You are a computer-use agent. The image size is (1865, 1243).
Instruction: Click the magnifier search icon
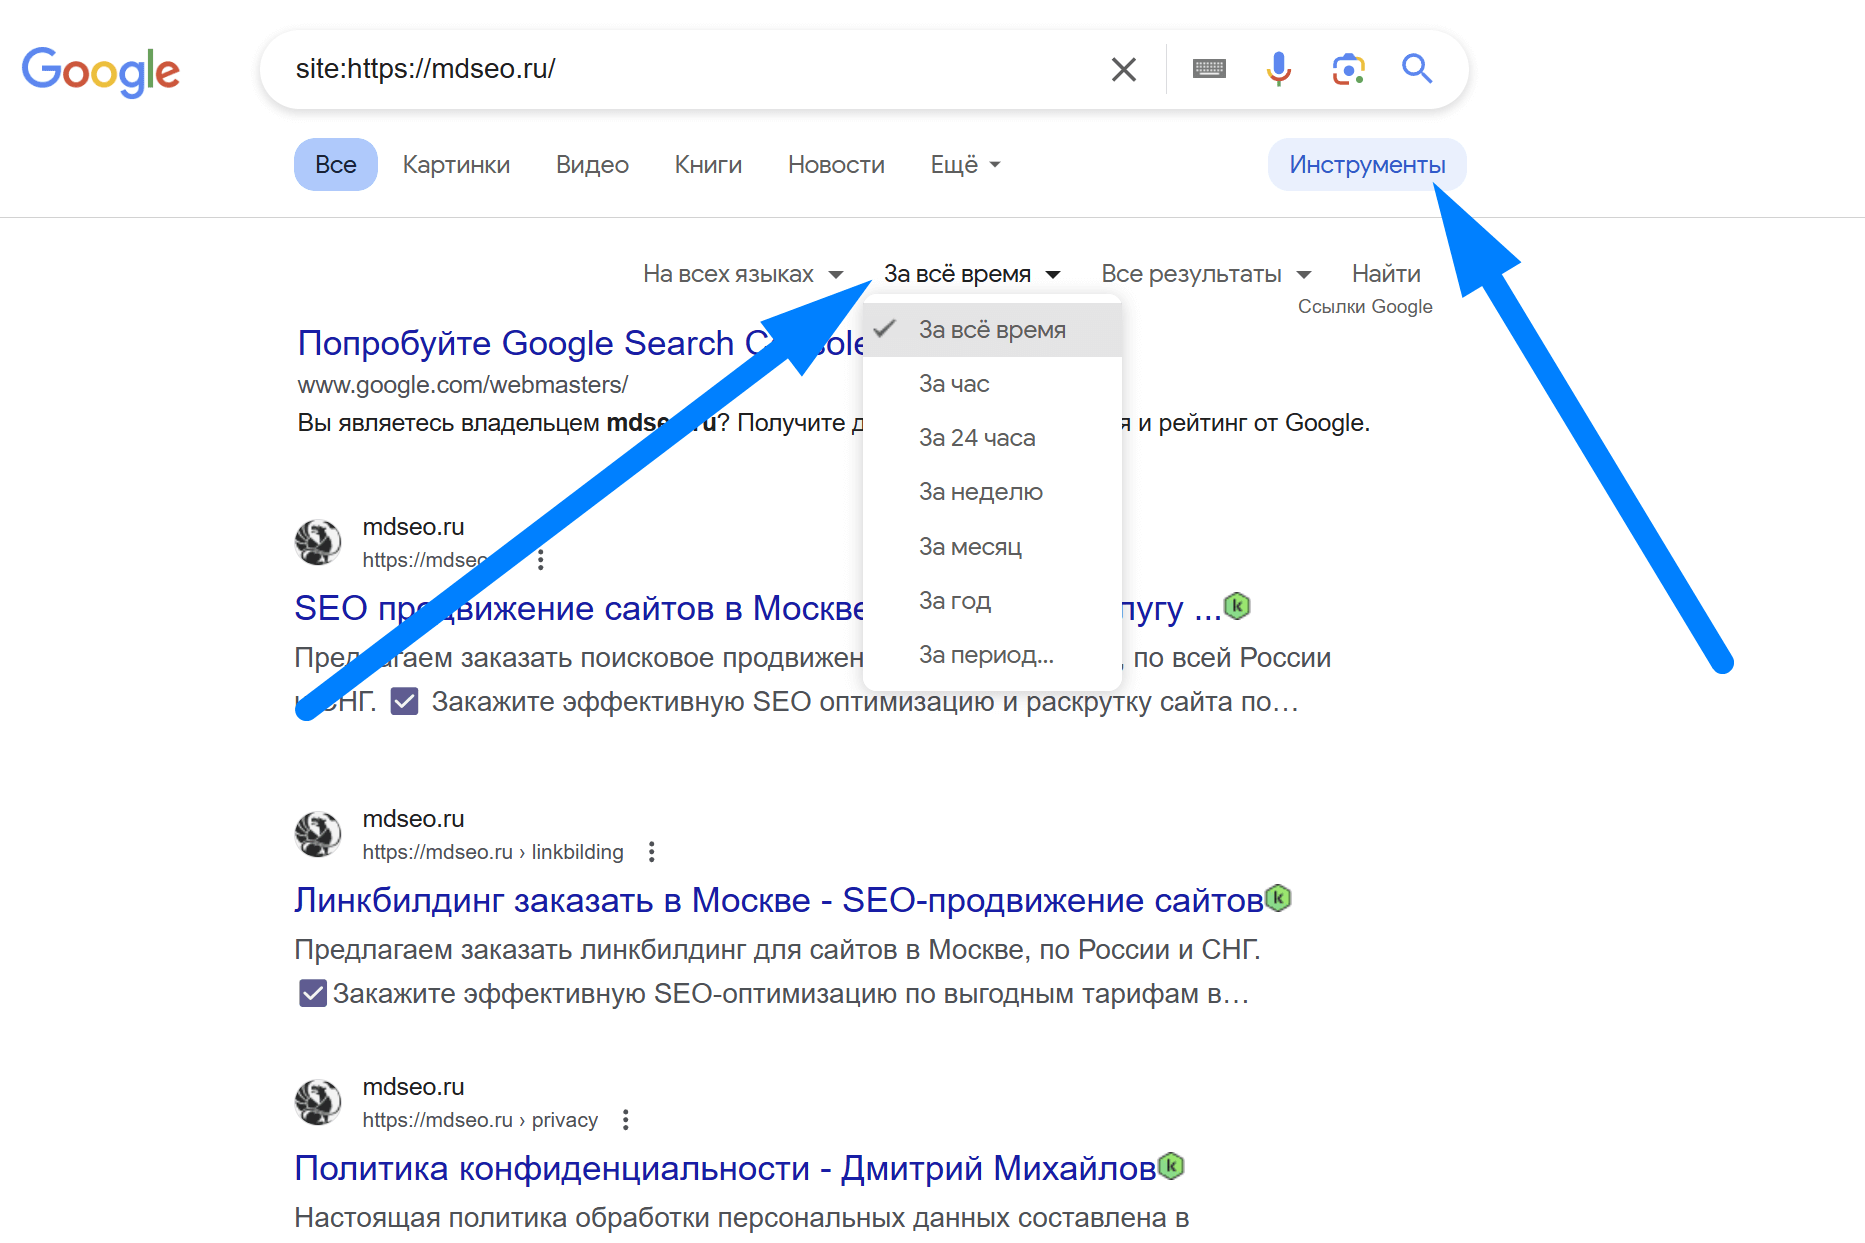(x=1417, y=69)
